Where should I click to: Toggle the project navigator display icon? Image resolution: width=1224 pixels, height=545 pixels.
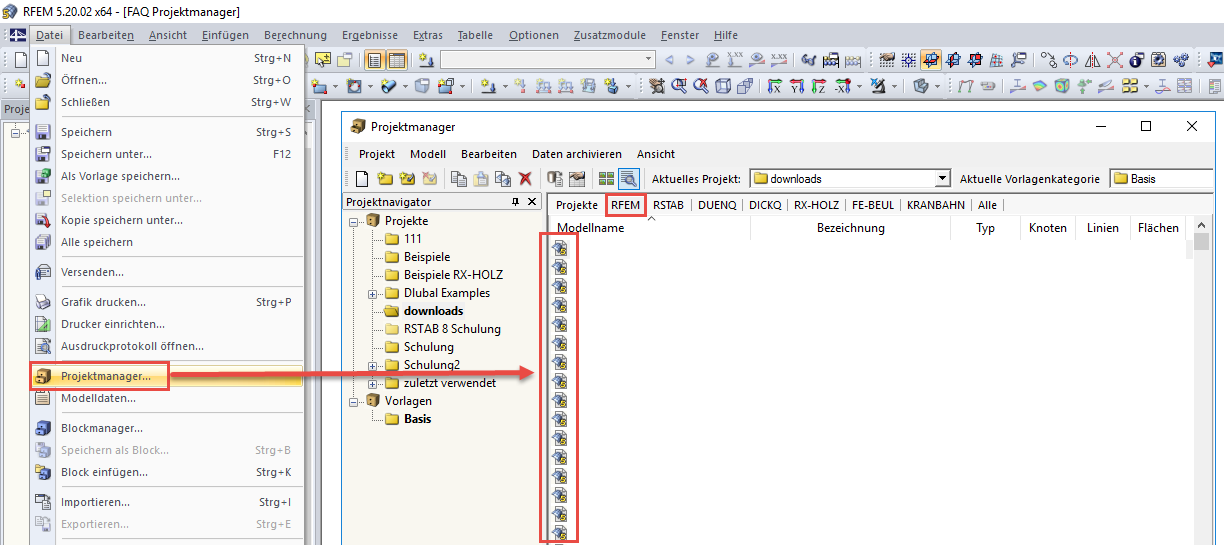[x=375, y=60]
